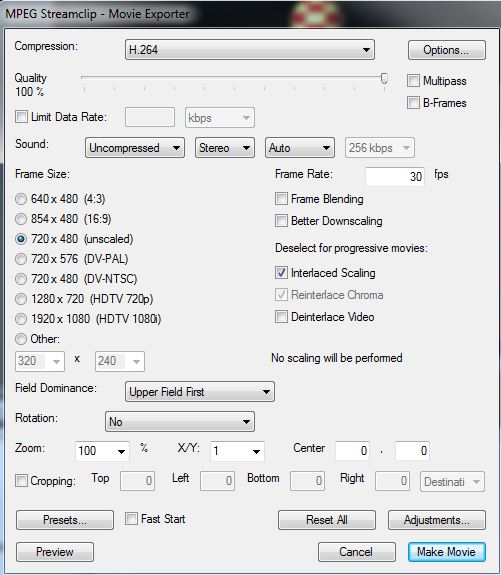Enable Deinterlace Video checkbox

[281, 317]
